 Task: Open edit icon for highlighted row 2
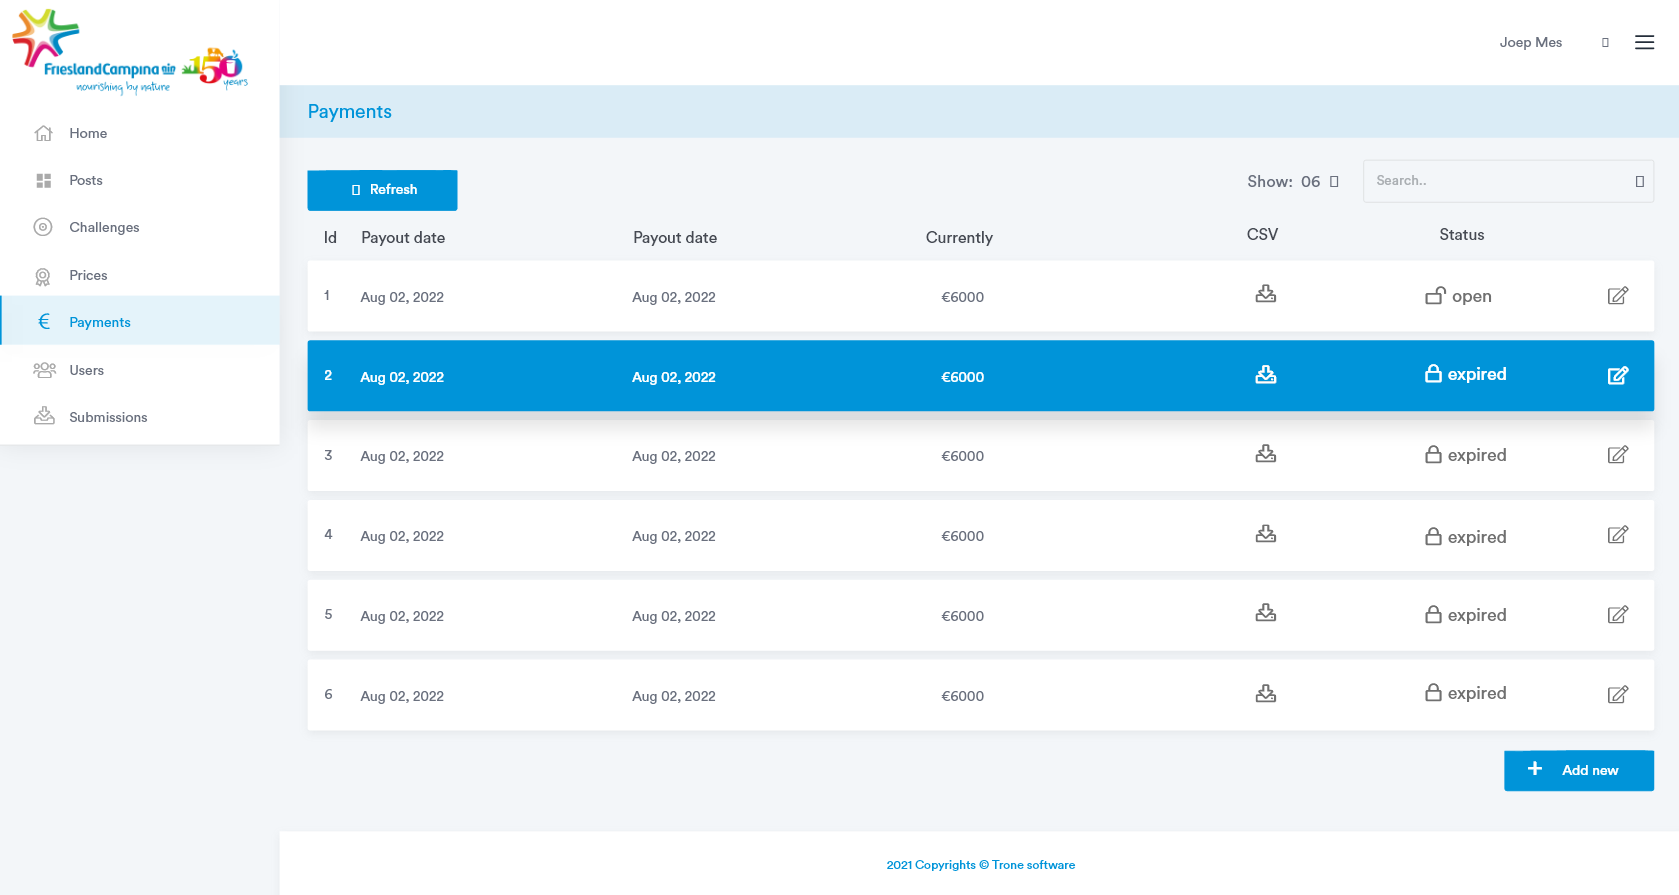pos(1617,376)
